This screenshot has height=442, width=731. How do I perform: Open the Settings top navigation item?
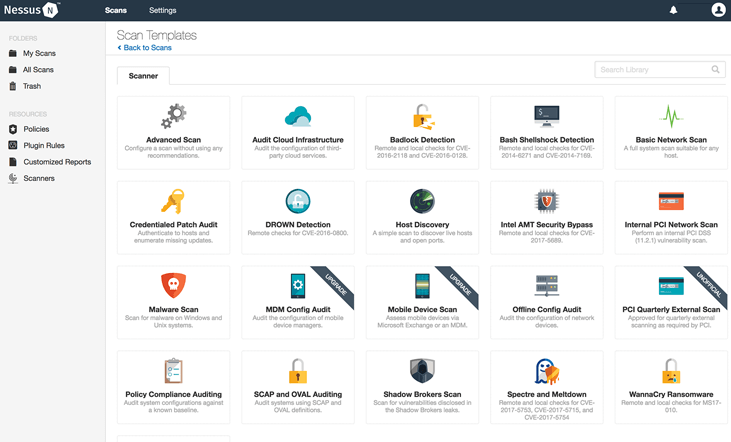[x=163, y=10]
